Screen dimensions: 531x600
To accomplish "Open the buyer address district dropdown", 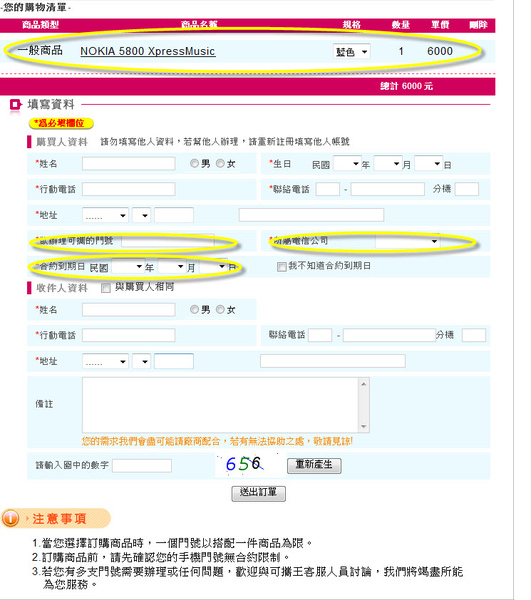I will click(x=142, y=215).
